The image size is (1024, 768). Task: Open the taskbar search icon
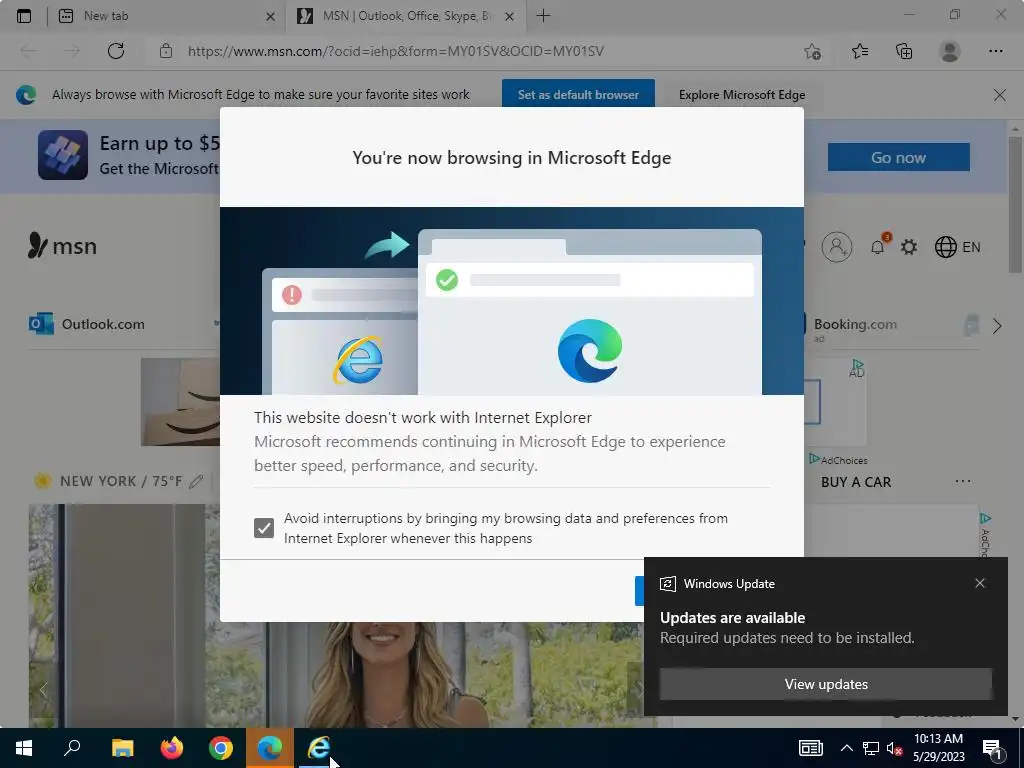tap(72, 747)
